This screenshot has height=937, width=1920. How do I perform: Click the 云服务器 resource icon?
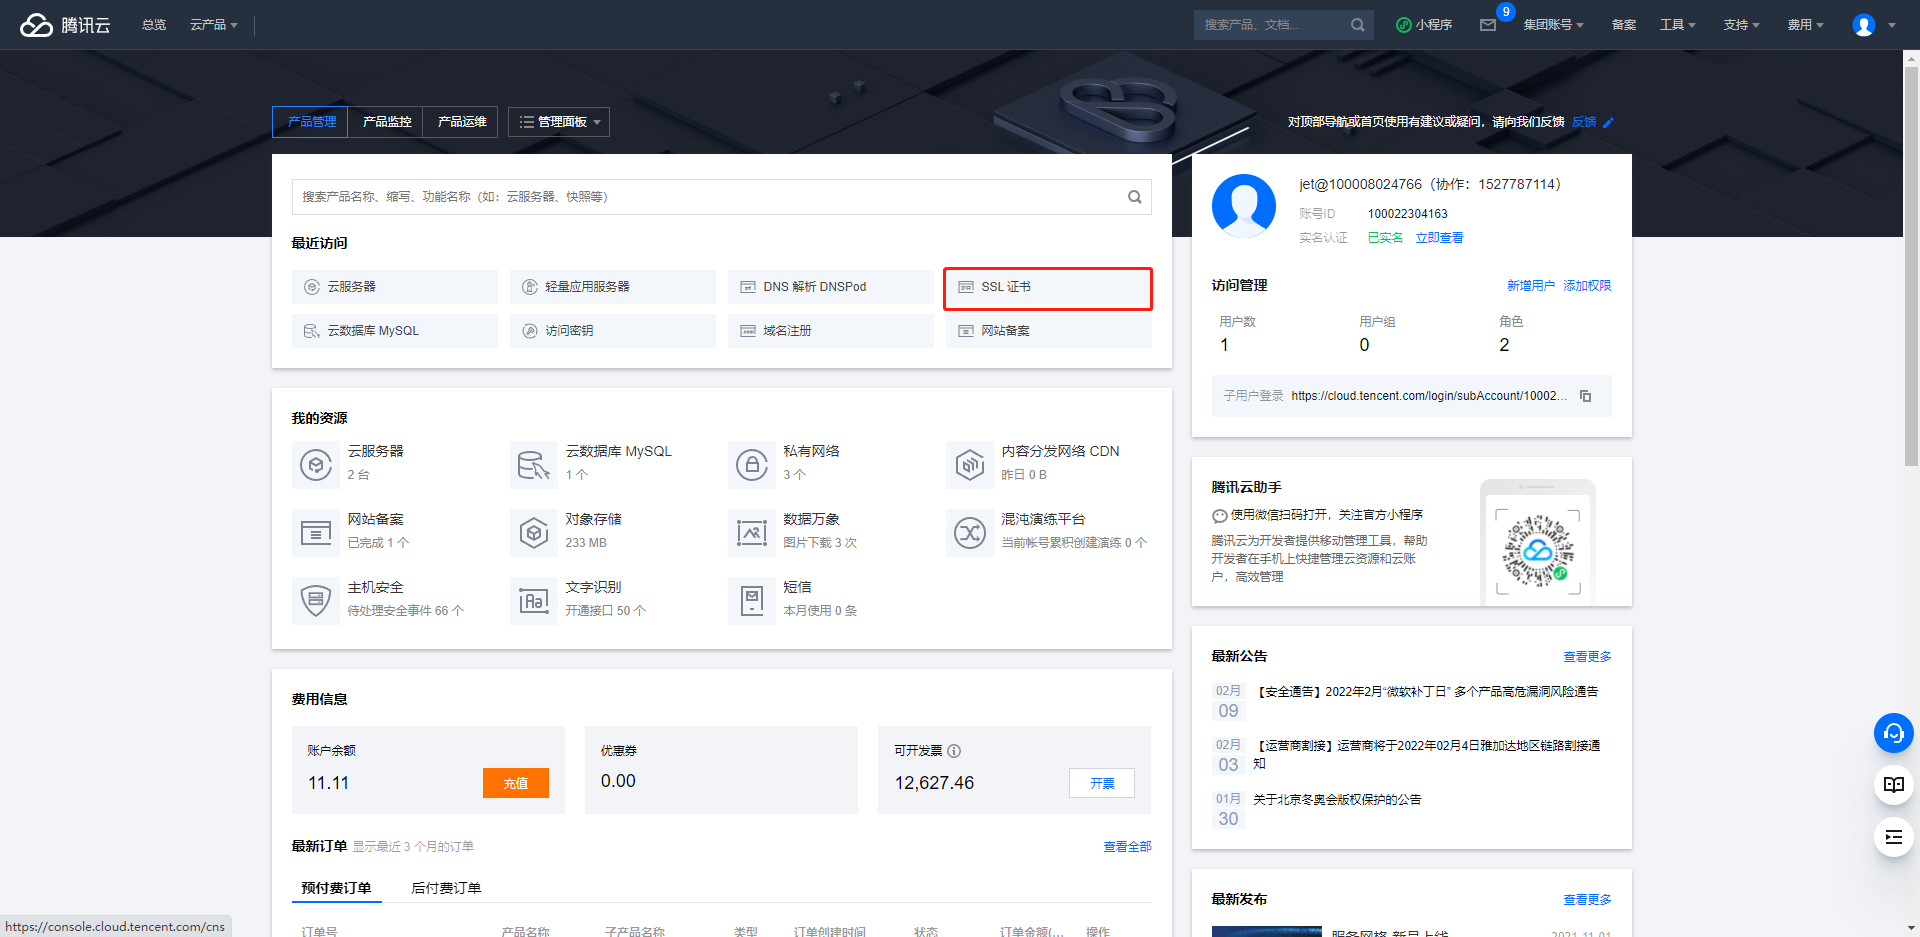316,465
